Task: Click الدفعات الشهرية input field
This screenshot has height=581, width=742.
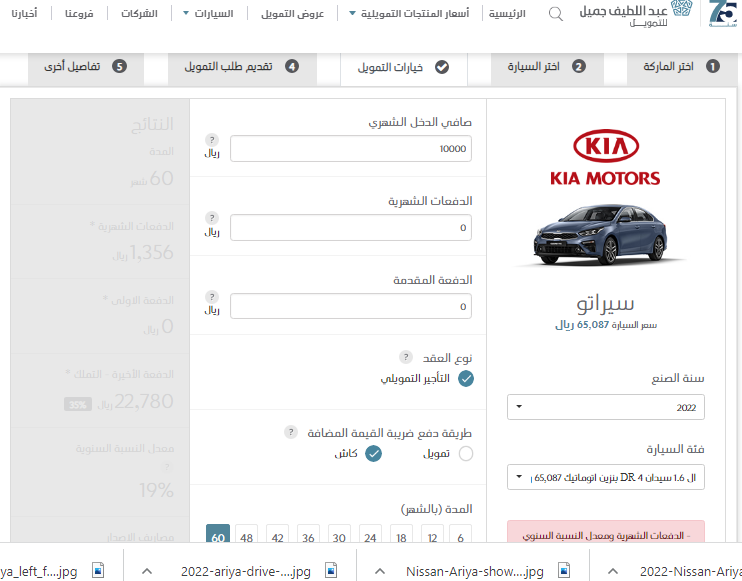Action: click(x=351, y=228)
